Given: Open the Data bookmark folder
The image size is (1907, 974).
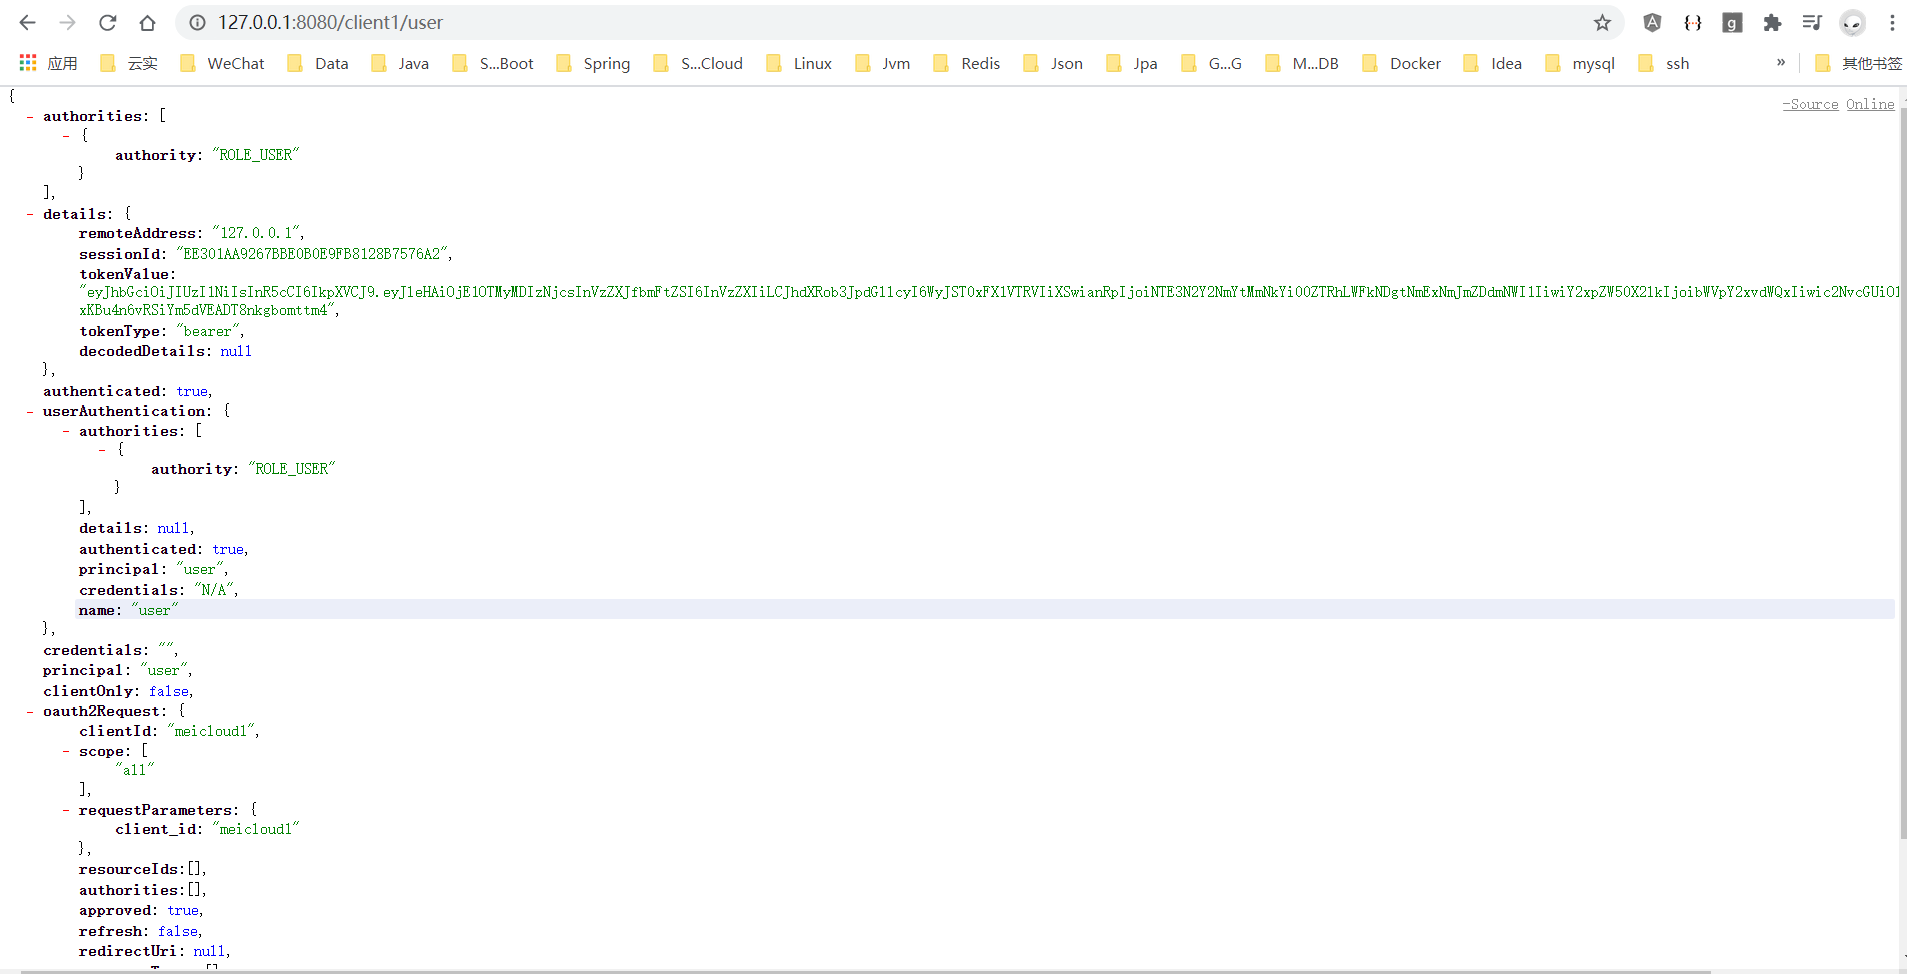Looking at the screenshot, I should [x=318, y=63].
